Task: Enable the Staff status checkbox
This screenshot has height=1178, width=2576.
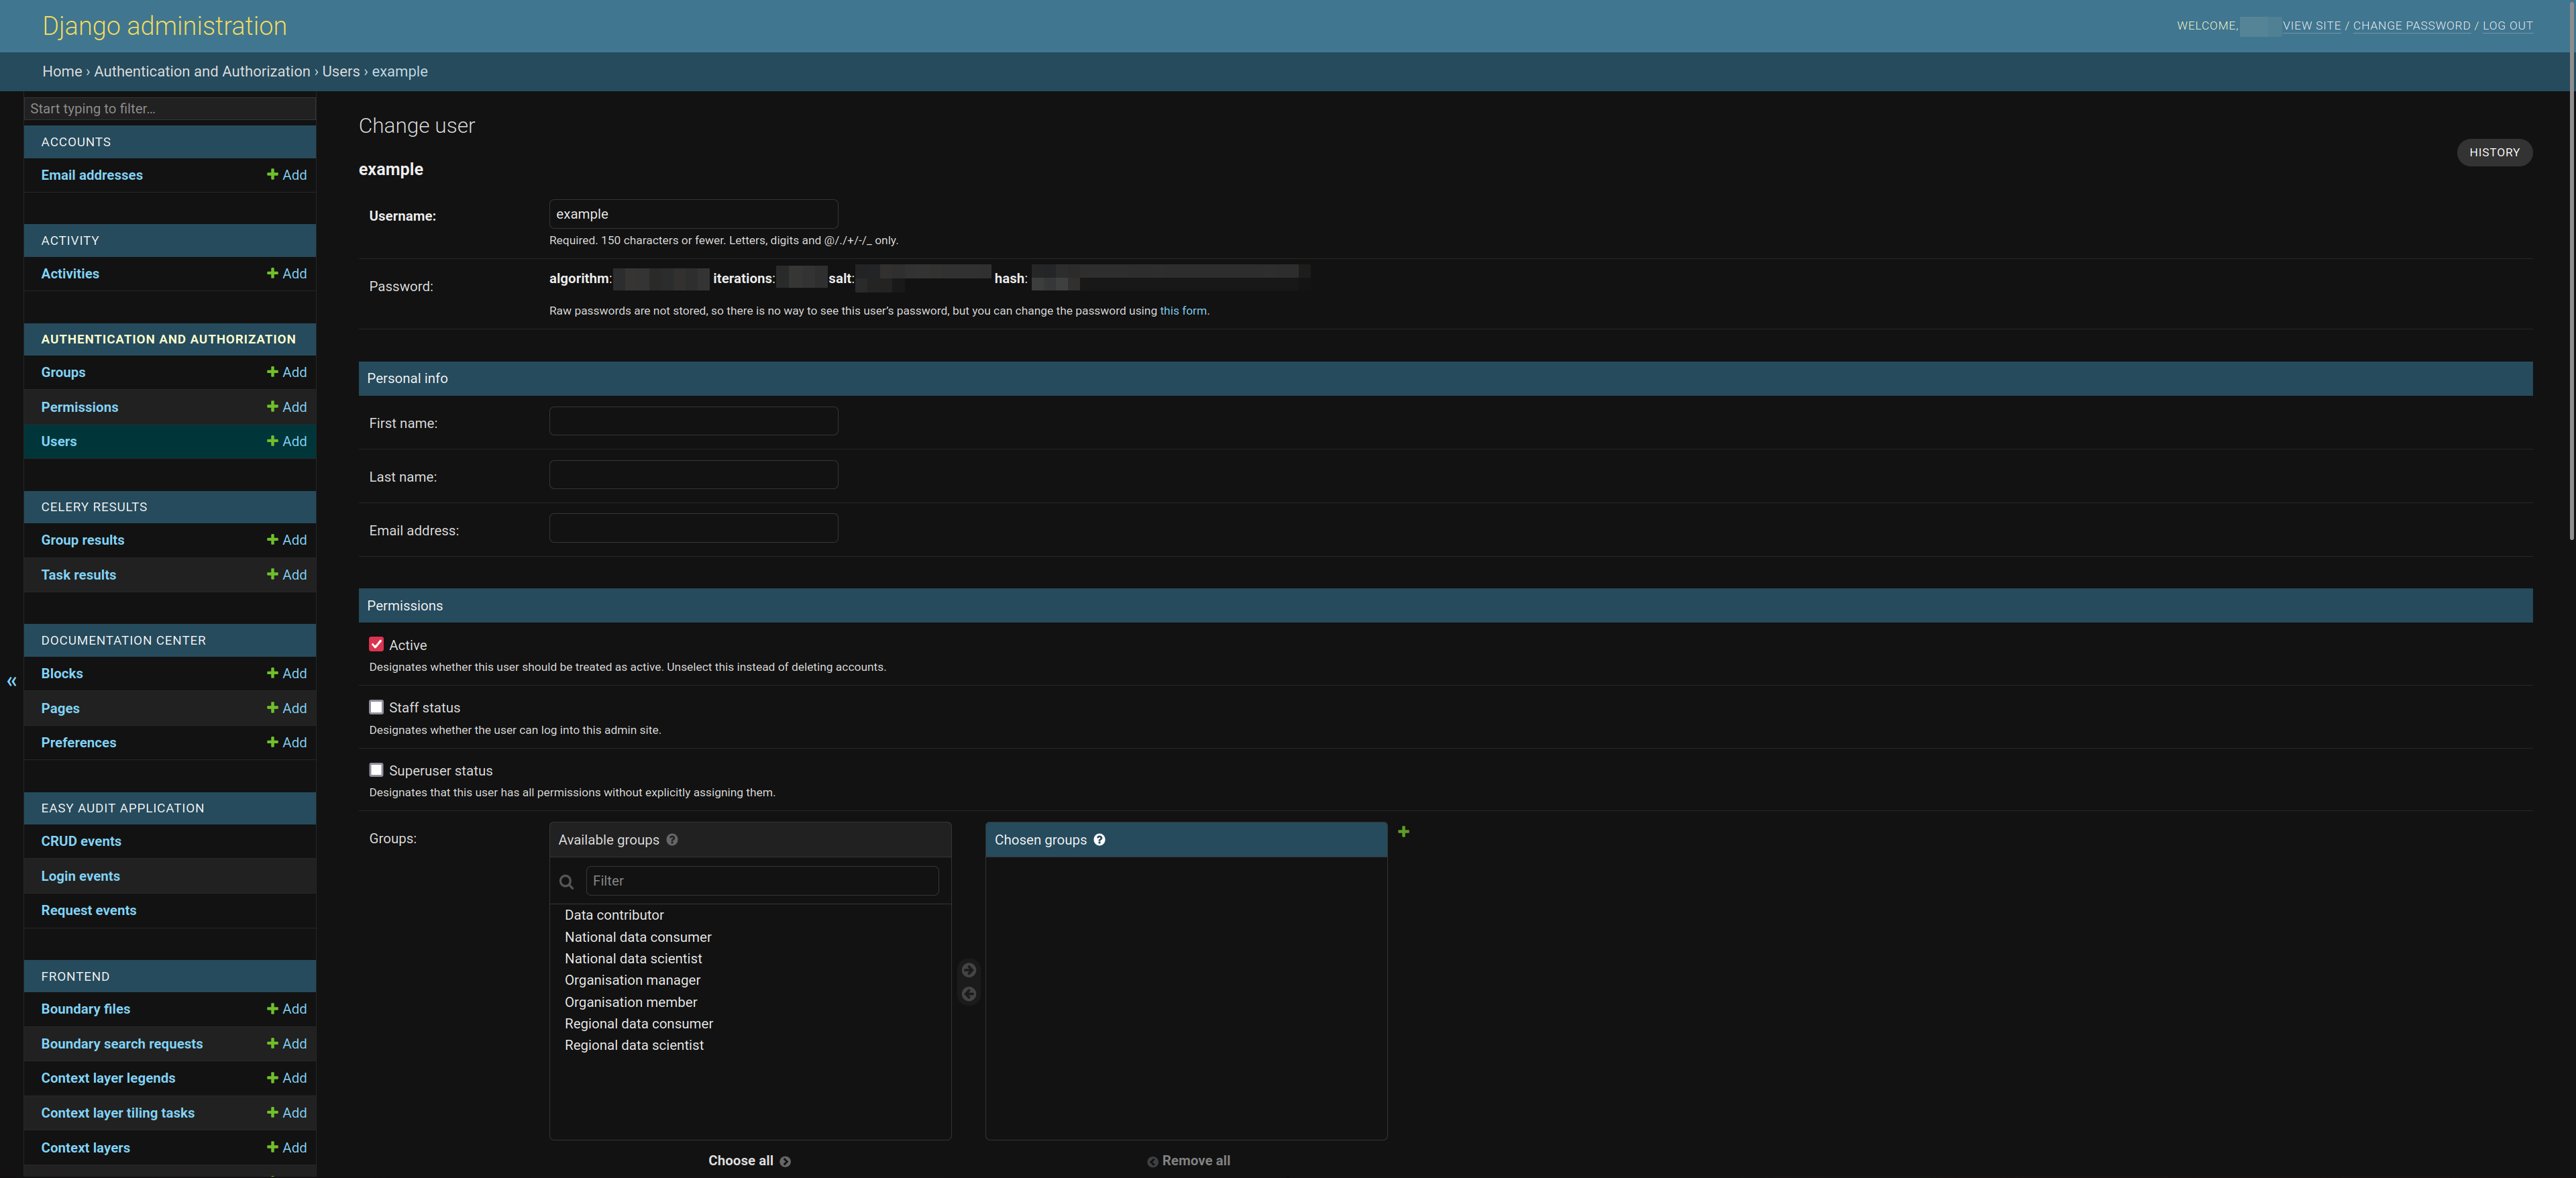Action: 376,707
